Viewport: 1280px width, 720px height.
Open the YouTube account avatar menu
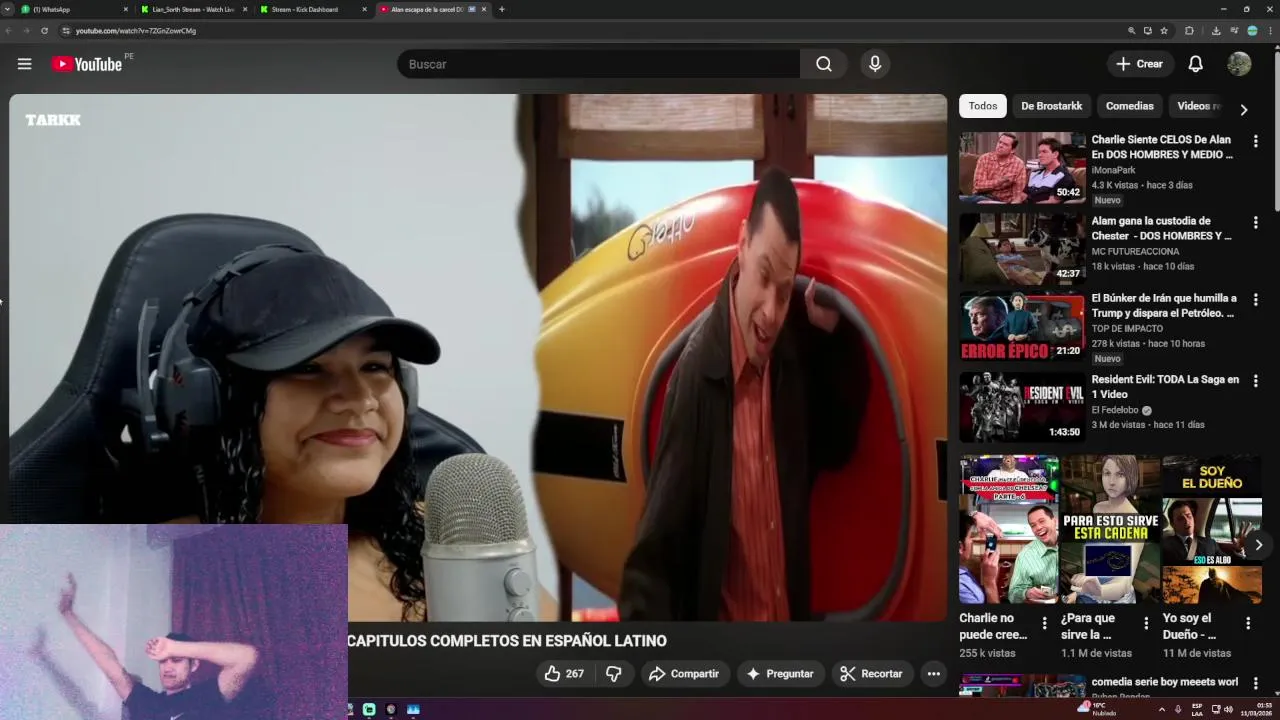point(1239,64)
